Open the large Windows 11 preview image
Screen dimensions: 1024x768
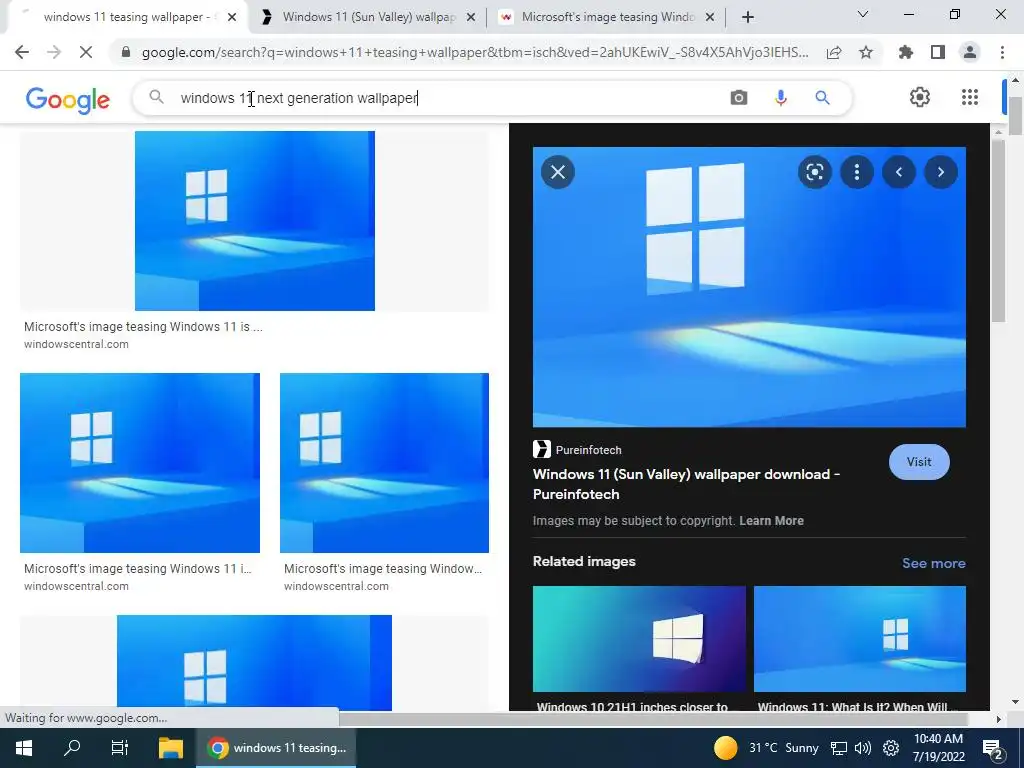(x=749, y=287)
